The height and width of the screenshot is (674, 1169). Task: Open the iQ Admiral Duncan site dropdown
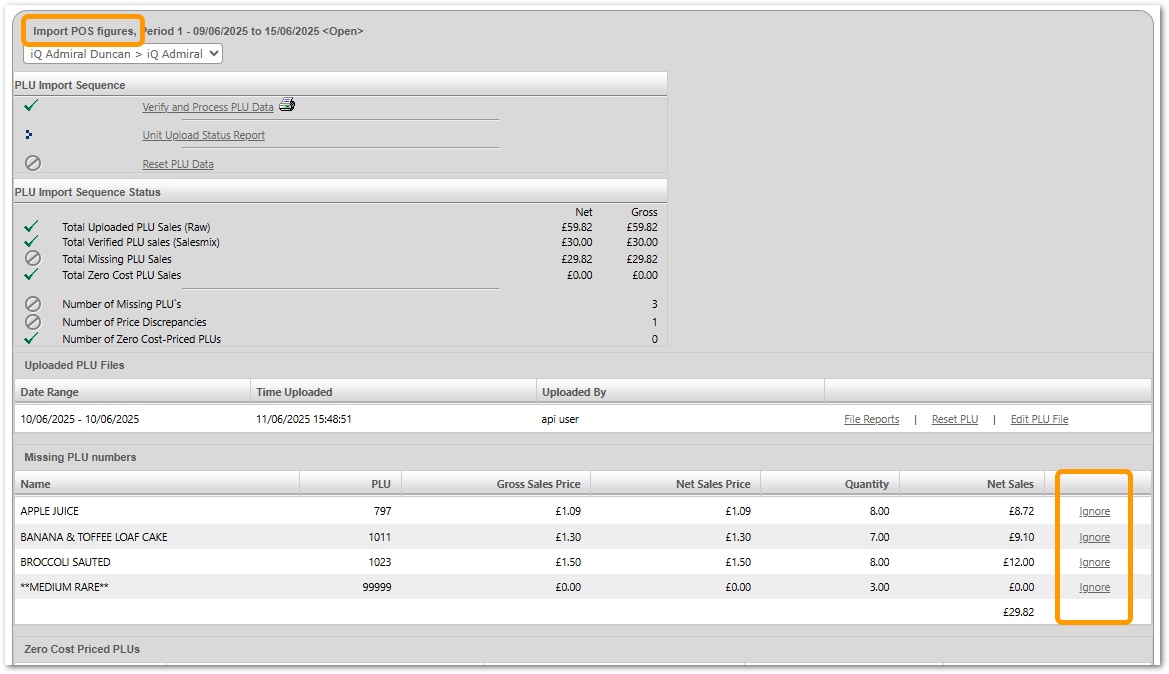(123, 54)
